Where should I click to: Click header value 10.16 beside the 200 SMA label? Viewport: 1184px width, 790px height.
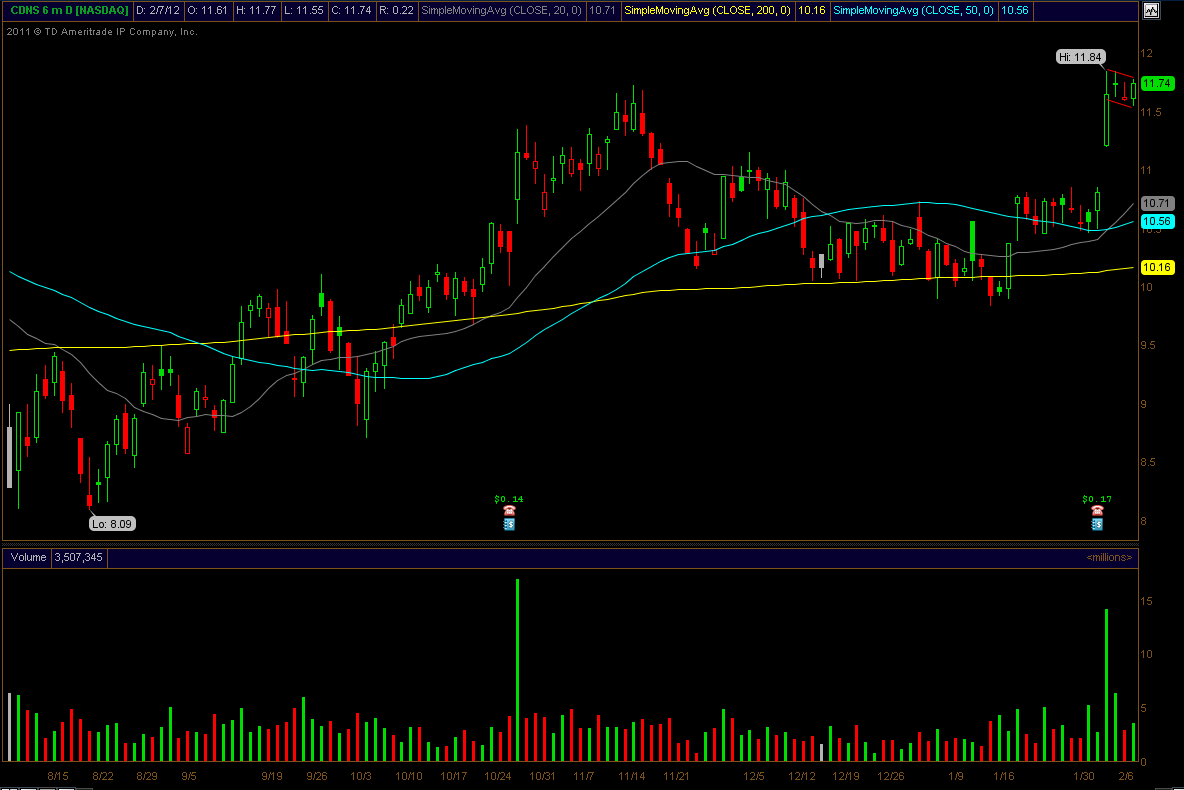pyautogui.click(x=812, y=11)
